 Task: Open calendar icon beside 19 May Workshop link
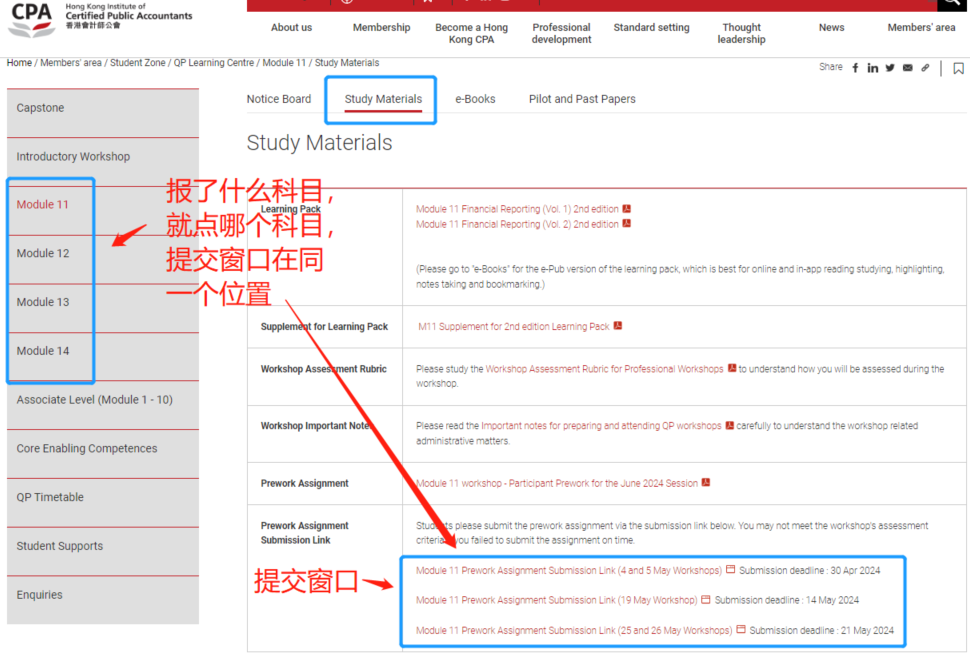706,600
